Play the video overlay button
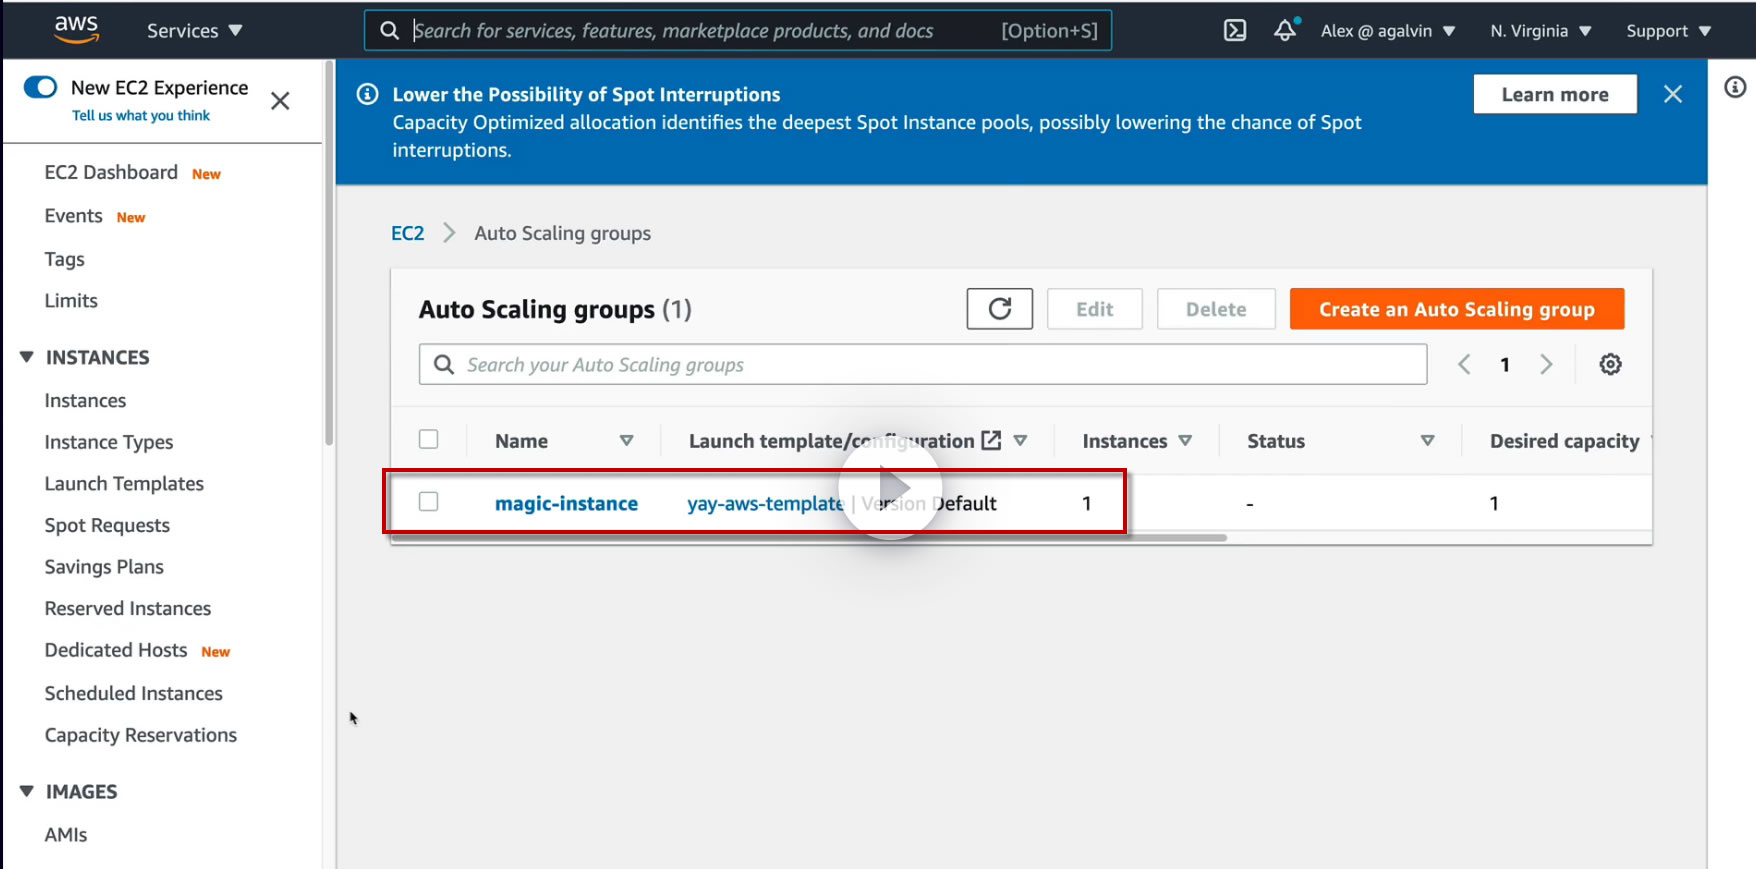1756x869 pixels. coord(891,488)
